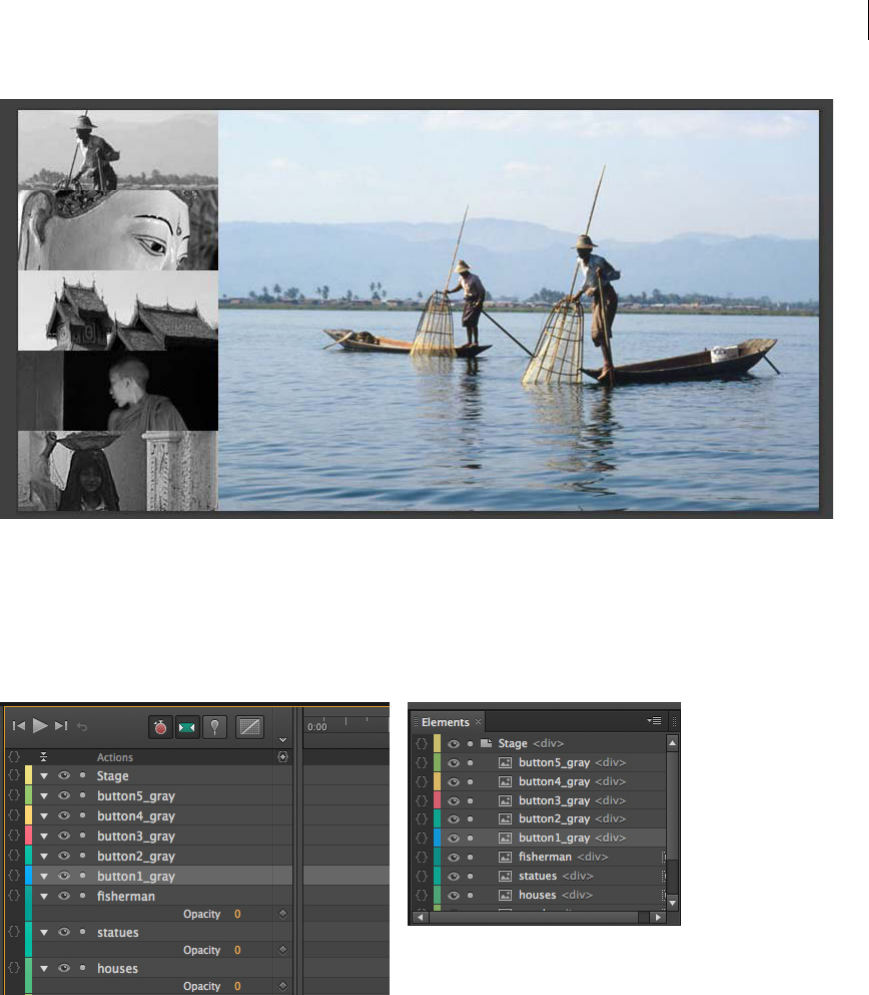Click image icon of statues in Elements
The image size is (869, 995).
(x=505, y=876)
